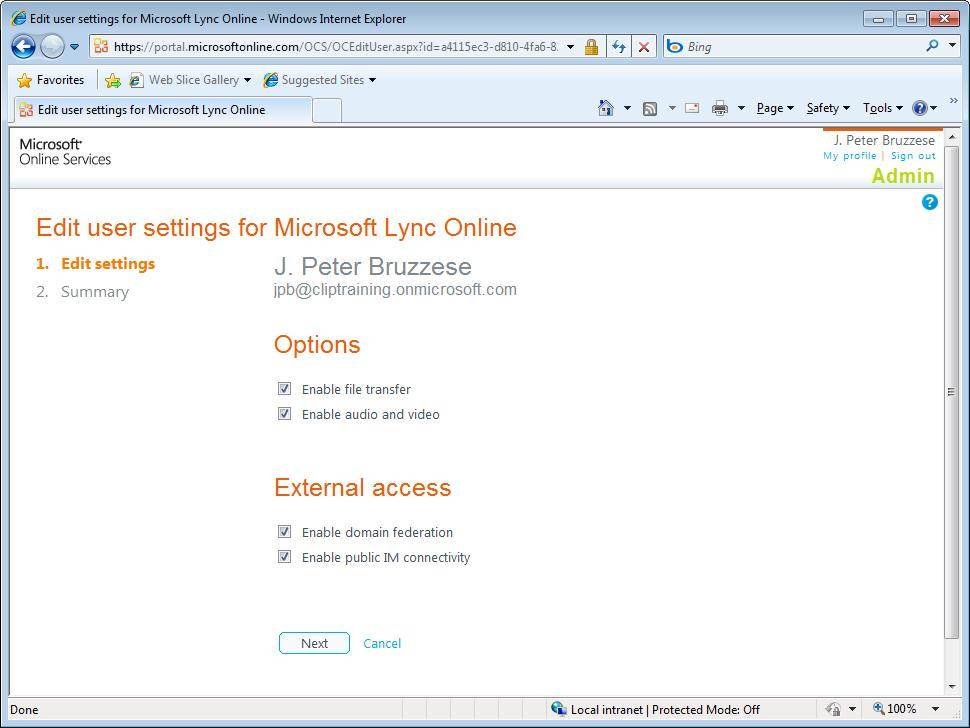Image resolution: width=970 pixels, height=728 pixels.
Task: Open the search provider dropdown arrow
Action: coord(953,45)
